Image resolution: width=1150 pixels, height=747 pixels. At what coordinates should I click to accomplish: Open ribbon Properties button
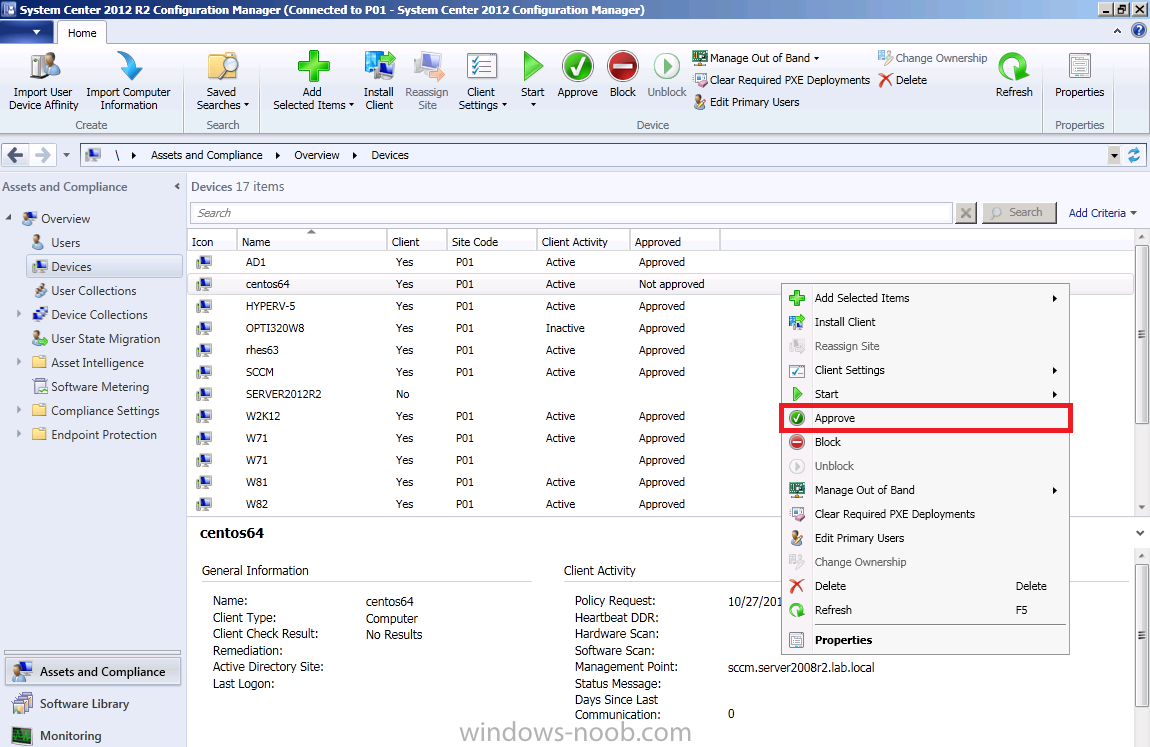tap(1079, 75)
